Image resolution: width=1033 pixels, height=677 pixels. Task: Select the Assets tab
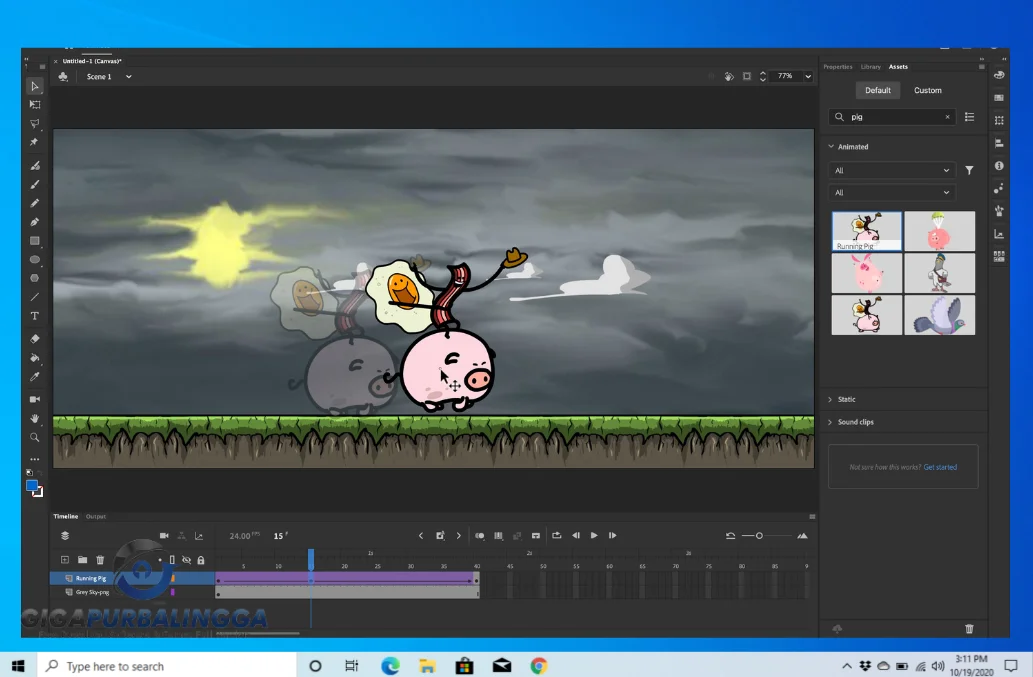click(x=898, y=67)
